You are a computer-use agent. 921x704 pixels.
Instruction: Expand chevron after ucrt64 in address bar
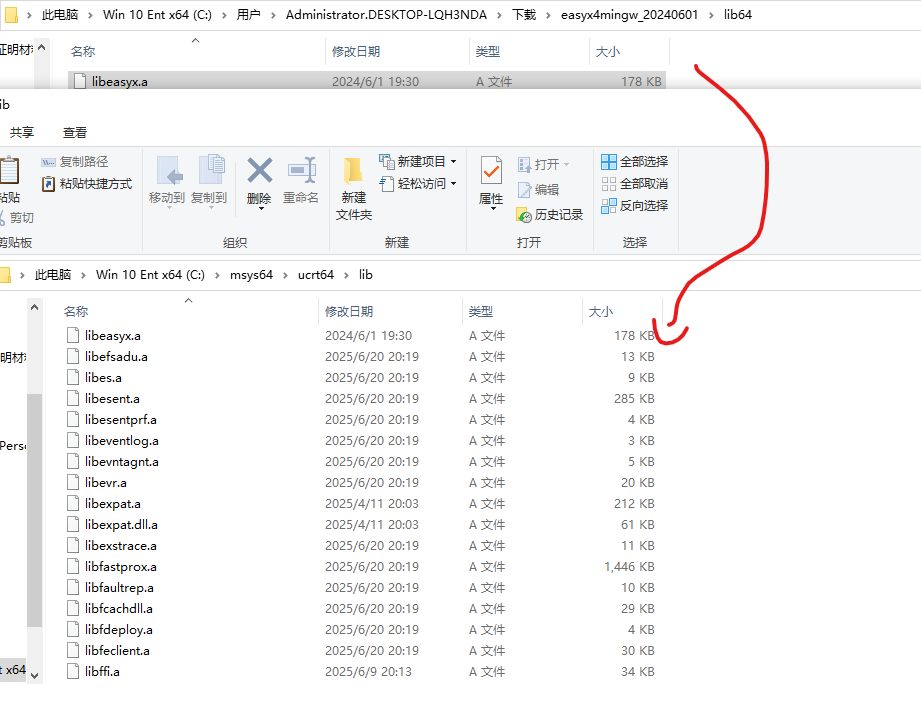[347, 275]
